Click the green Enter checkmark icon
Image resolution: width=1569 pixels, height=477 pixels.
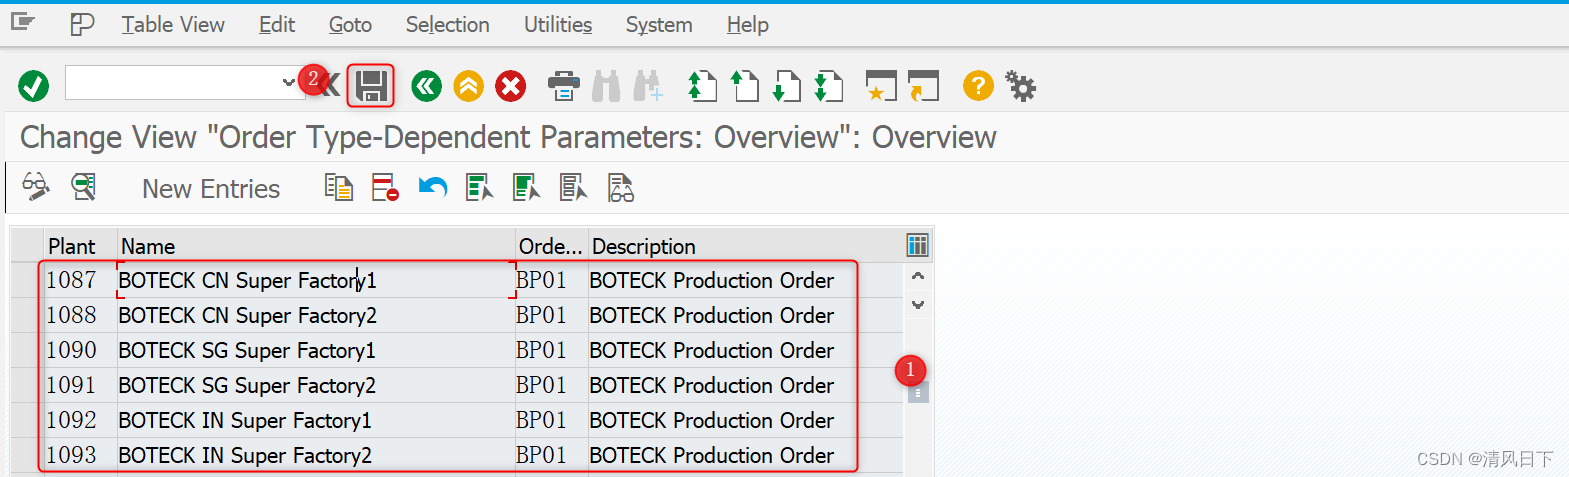coord(34,86)
